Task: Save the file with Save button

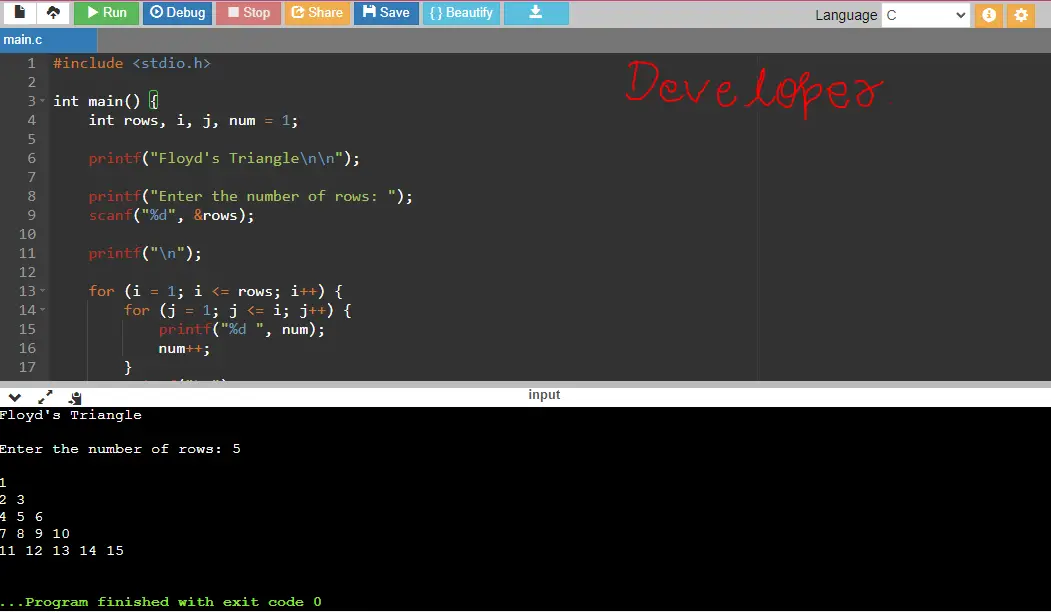Action: (386, 13)
